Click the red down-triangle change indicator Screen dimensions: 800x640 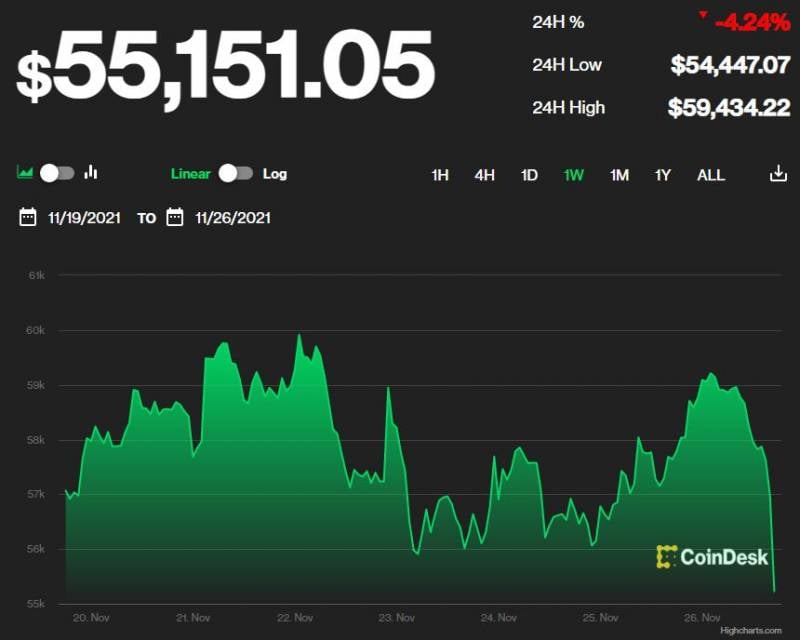703,15
